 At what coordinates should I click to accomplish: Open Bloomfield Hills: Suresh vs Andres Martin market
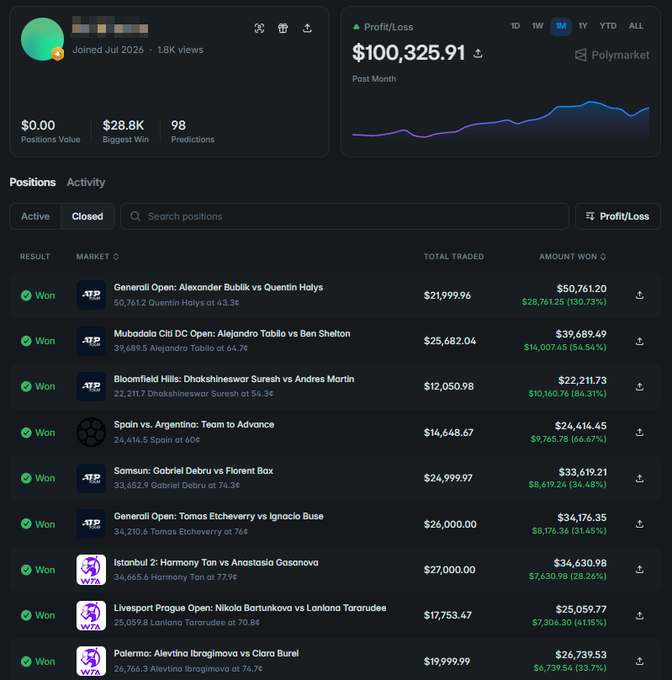234,379
